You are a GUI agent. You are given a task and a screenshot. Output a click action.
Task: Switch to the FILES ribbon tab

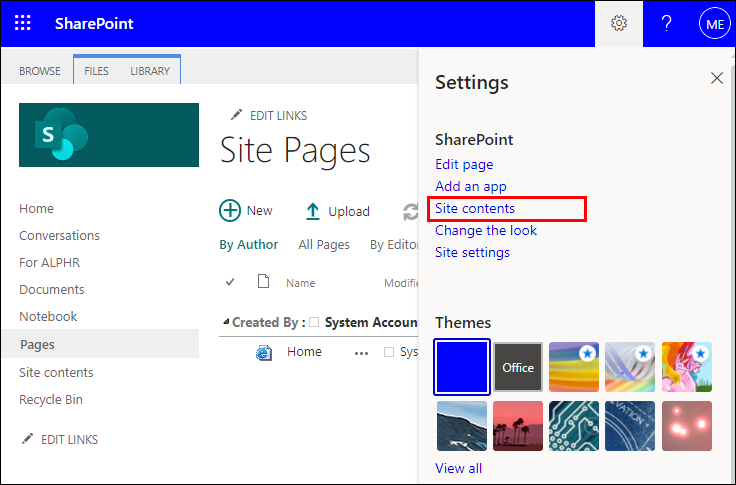97,71
